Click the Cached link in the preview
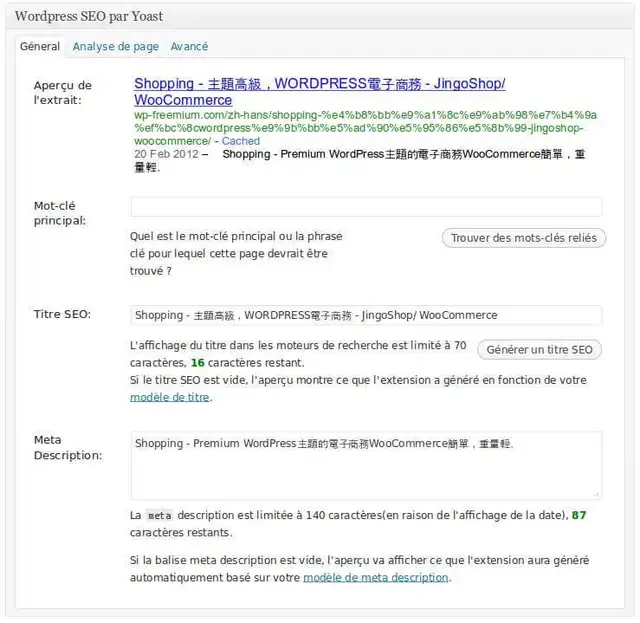 click(x=241, y=141)
